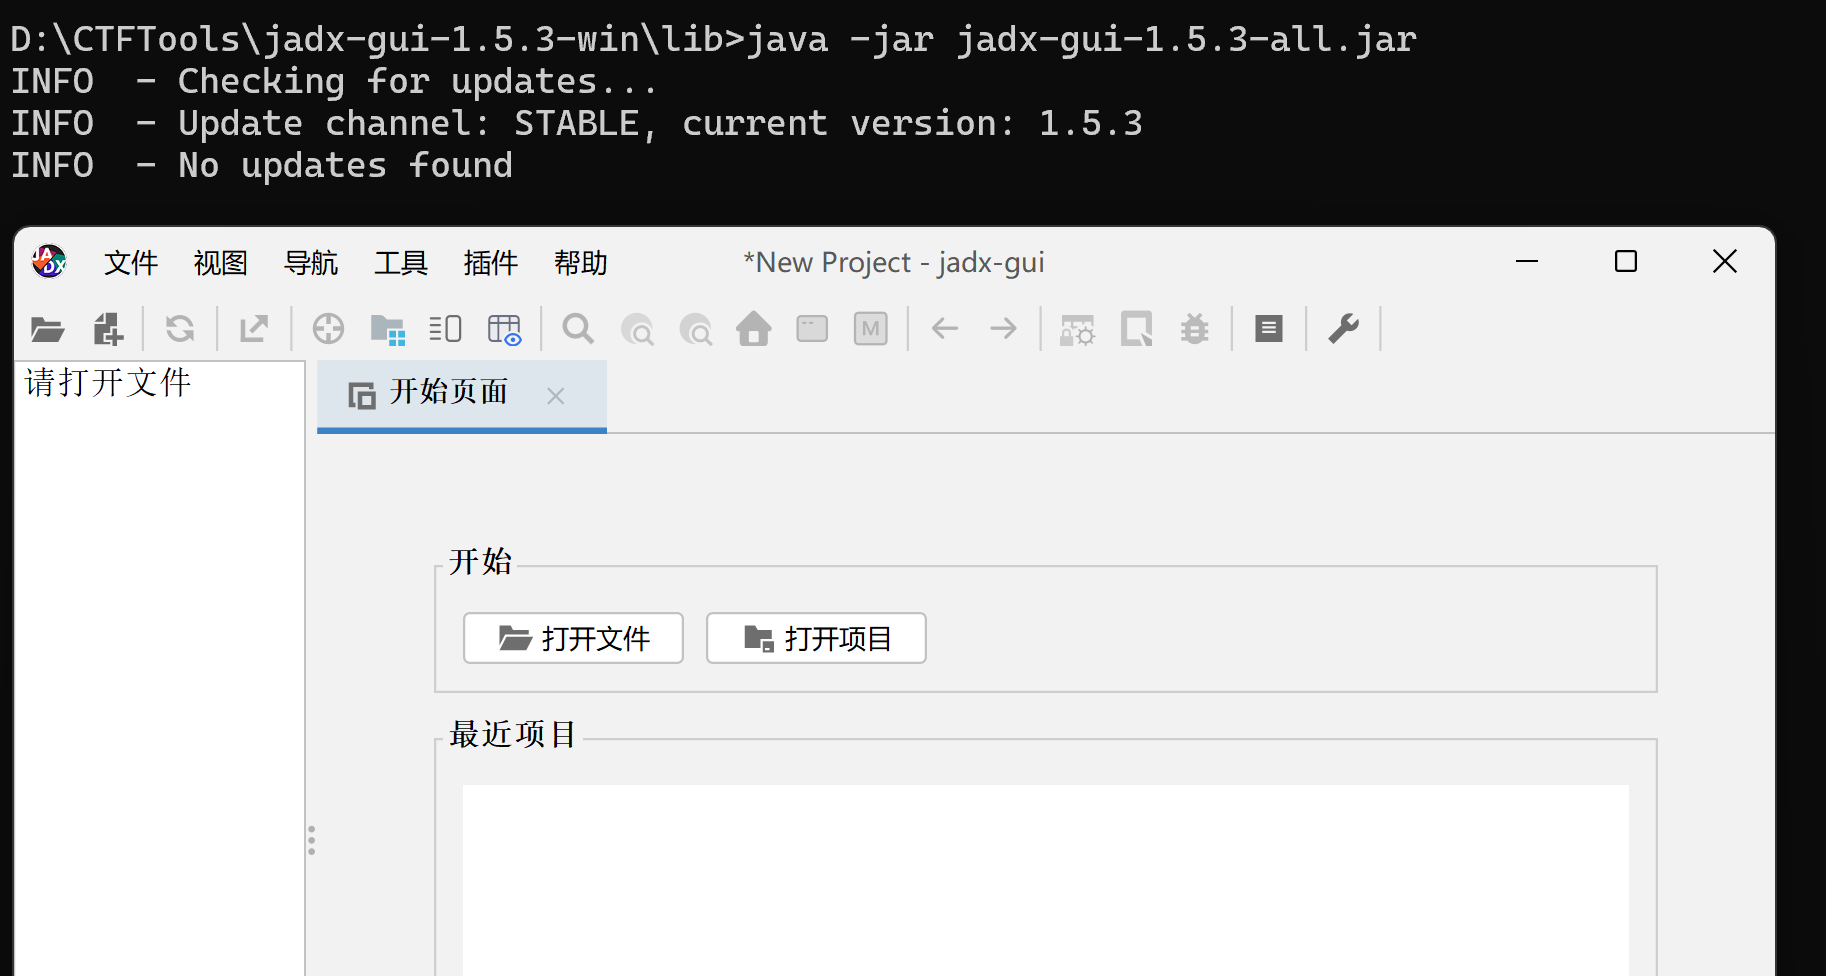Minimize the jadx-gui window
Viewport: 1826px width, 976px height.
tap(1527, 262)
